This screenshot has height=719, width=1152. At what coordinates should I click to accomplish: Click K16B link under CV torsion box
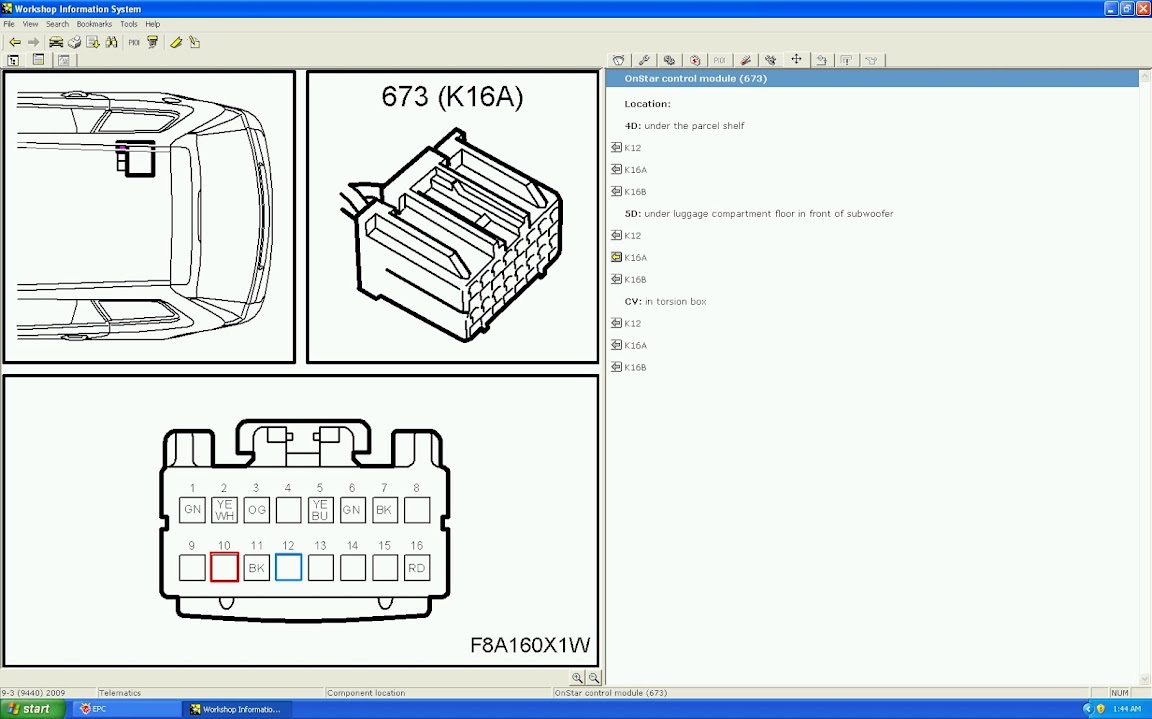635,367
